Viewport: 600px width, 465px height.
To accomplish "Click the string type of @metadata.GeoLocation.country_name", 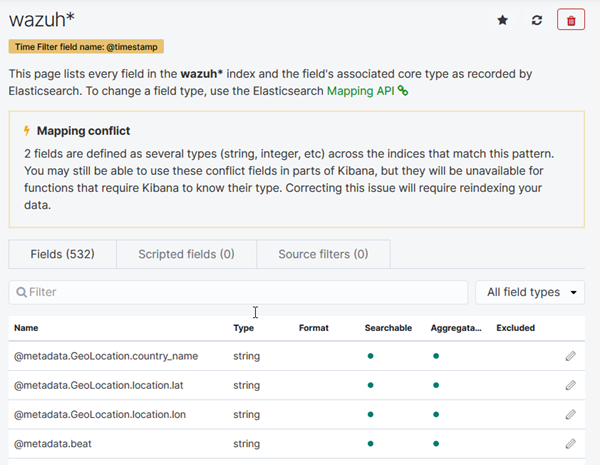I will pyautogui.click(x=246, y=356).
